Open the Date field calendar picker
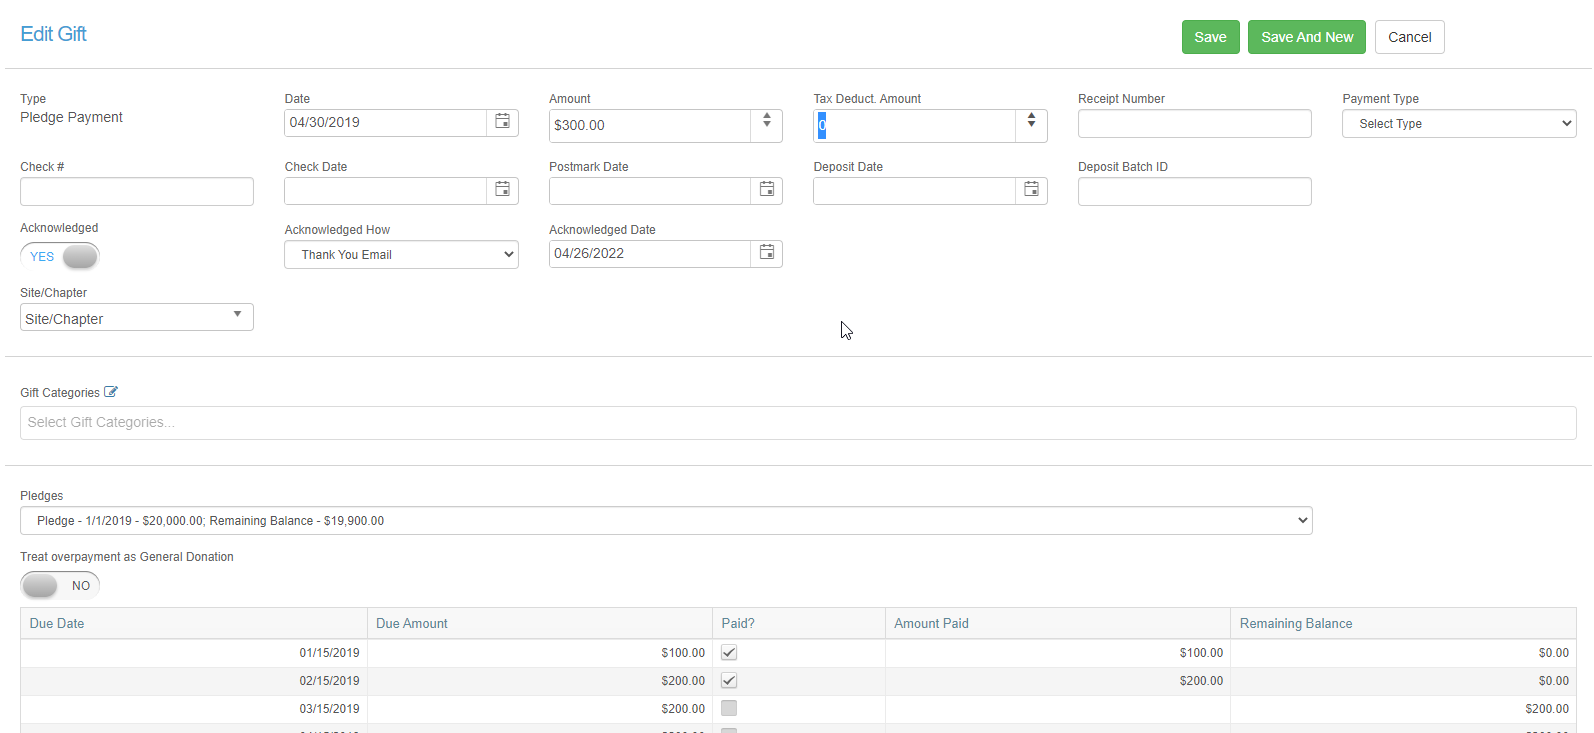This screenshot has width=1594, height=733. (502, 122)
